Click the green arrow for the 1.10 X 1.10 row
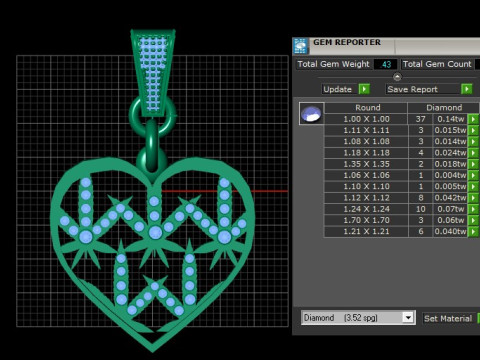Image resolution: width=480 pixels, height=360 pixels. [473, 187]
